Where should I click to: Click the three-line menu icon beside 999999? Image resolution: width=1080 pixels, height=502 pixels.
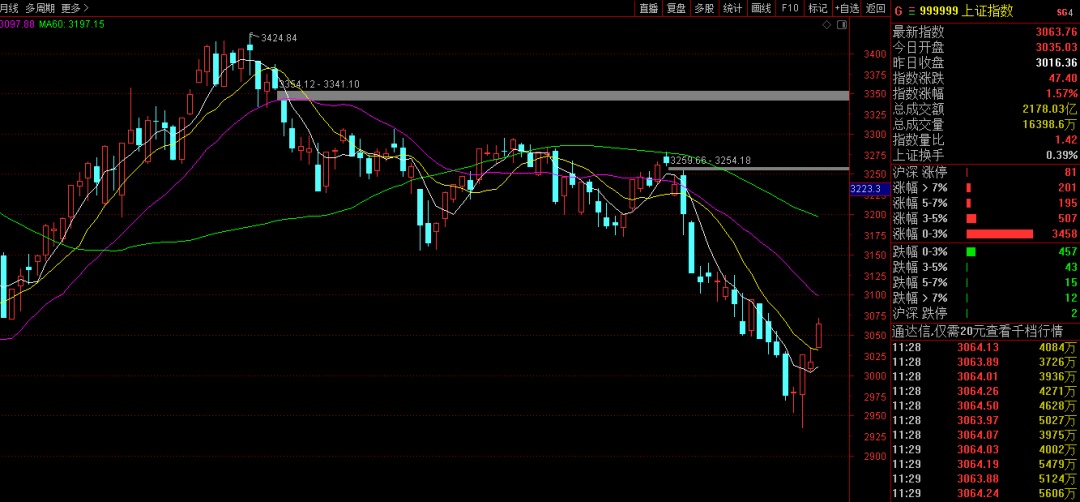click(x=912, y=10)
